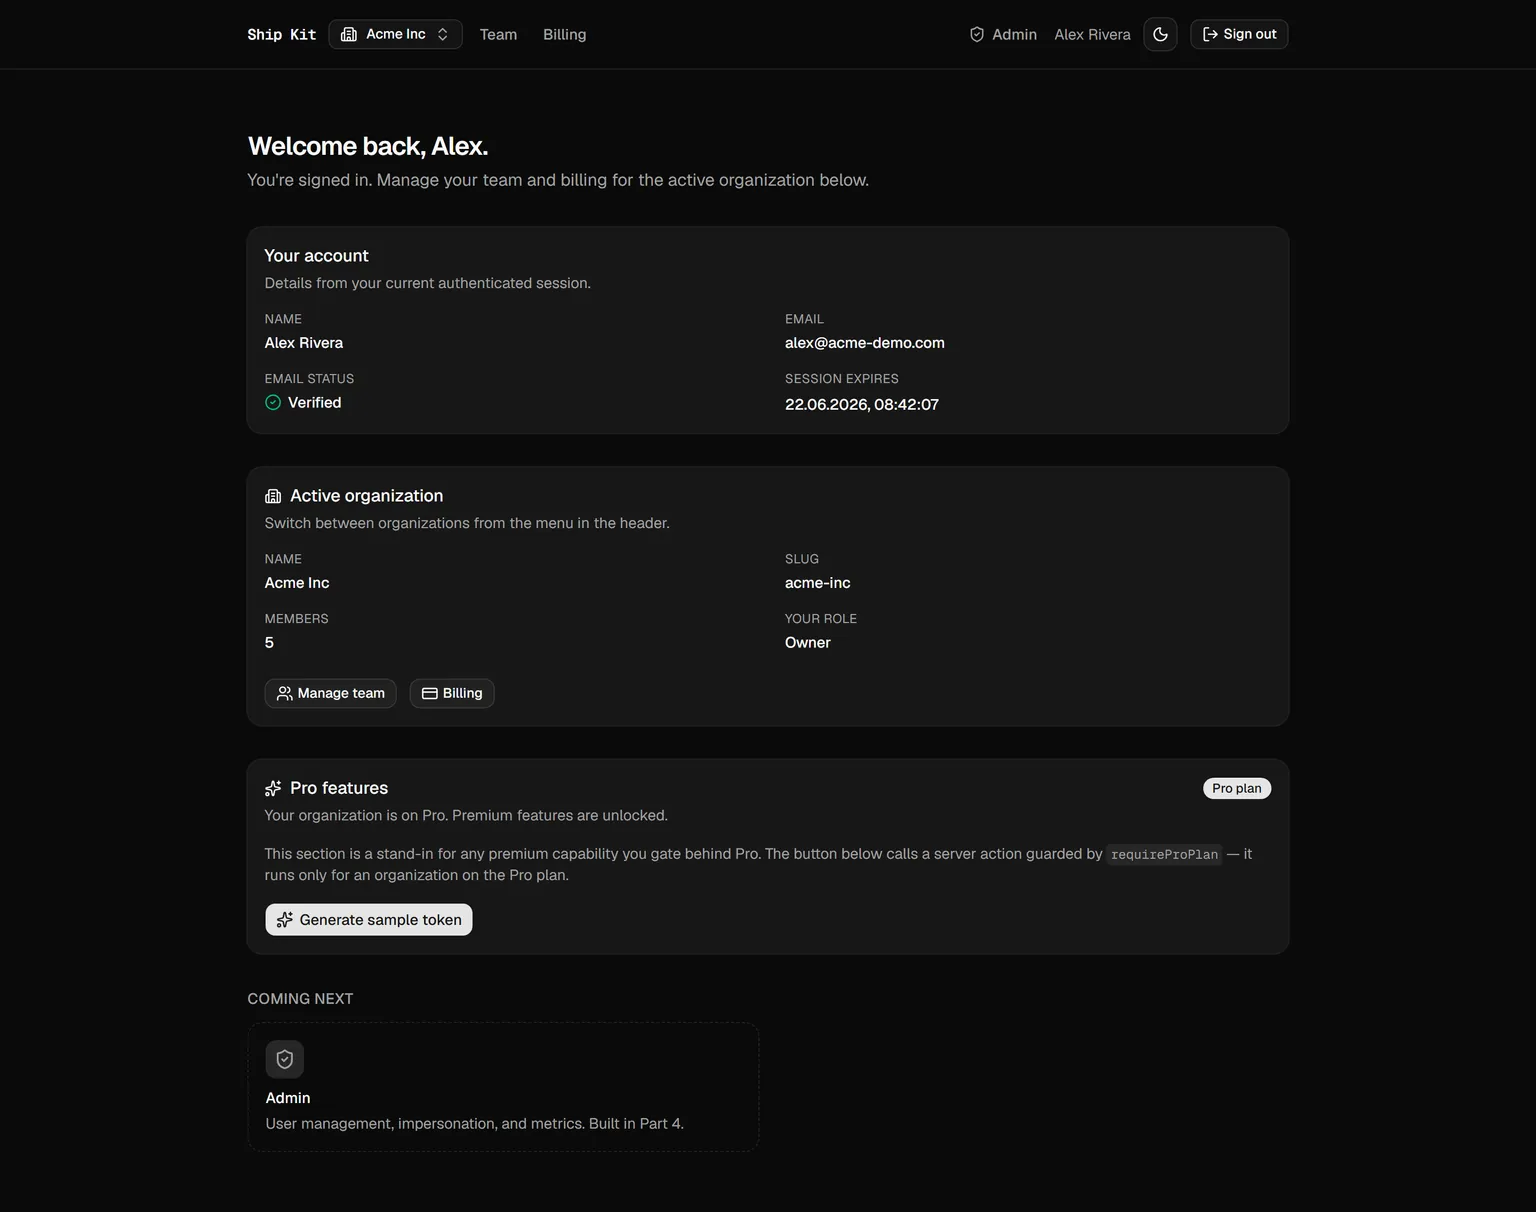The height and width of the screenshot is (1212, 1536).
Task: Click the acme-inc slug value
Action: [818, 583]
